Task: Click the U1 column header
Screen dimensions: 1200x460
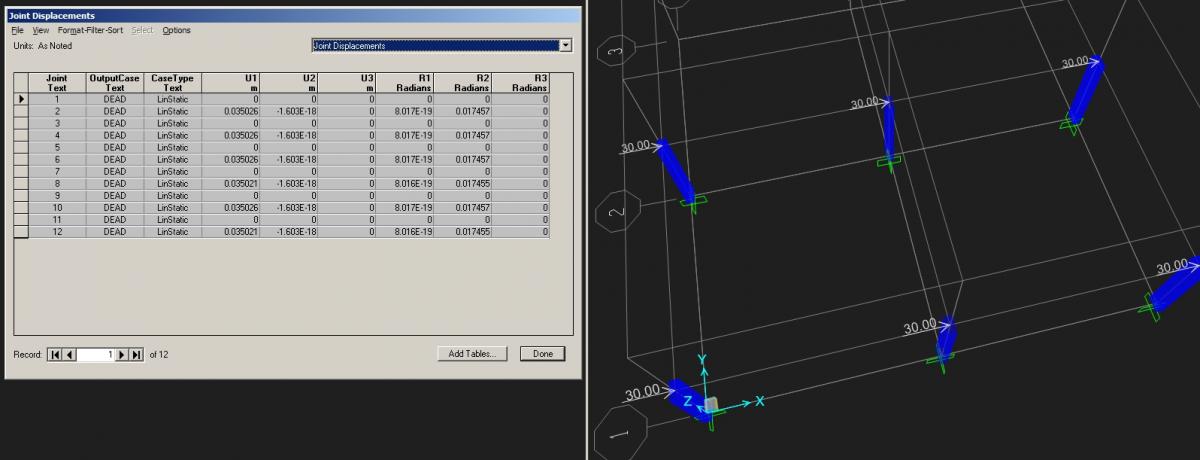Action: tap(231, 82)
